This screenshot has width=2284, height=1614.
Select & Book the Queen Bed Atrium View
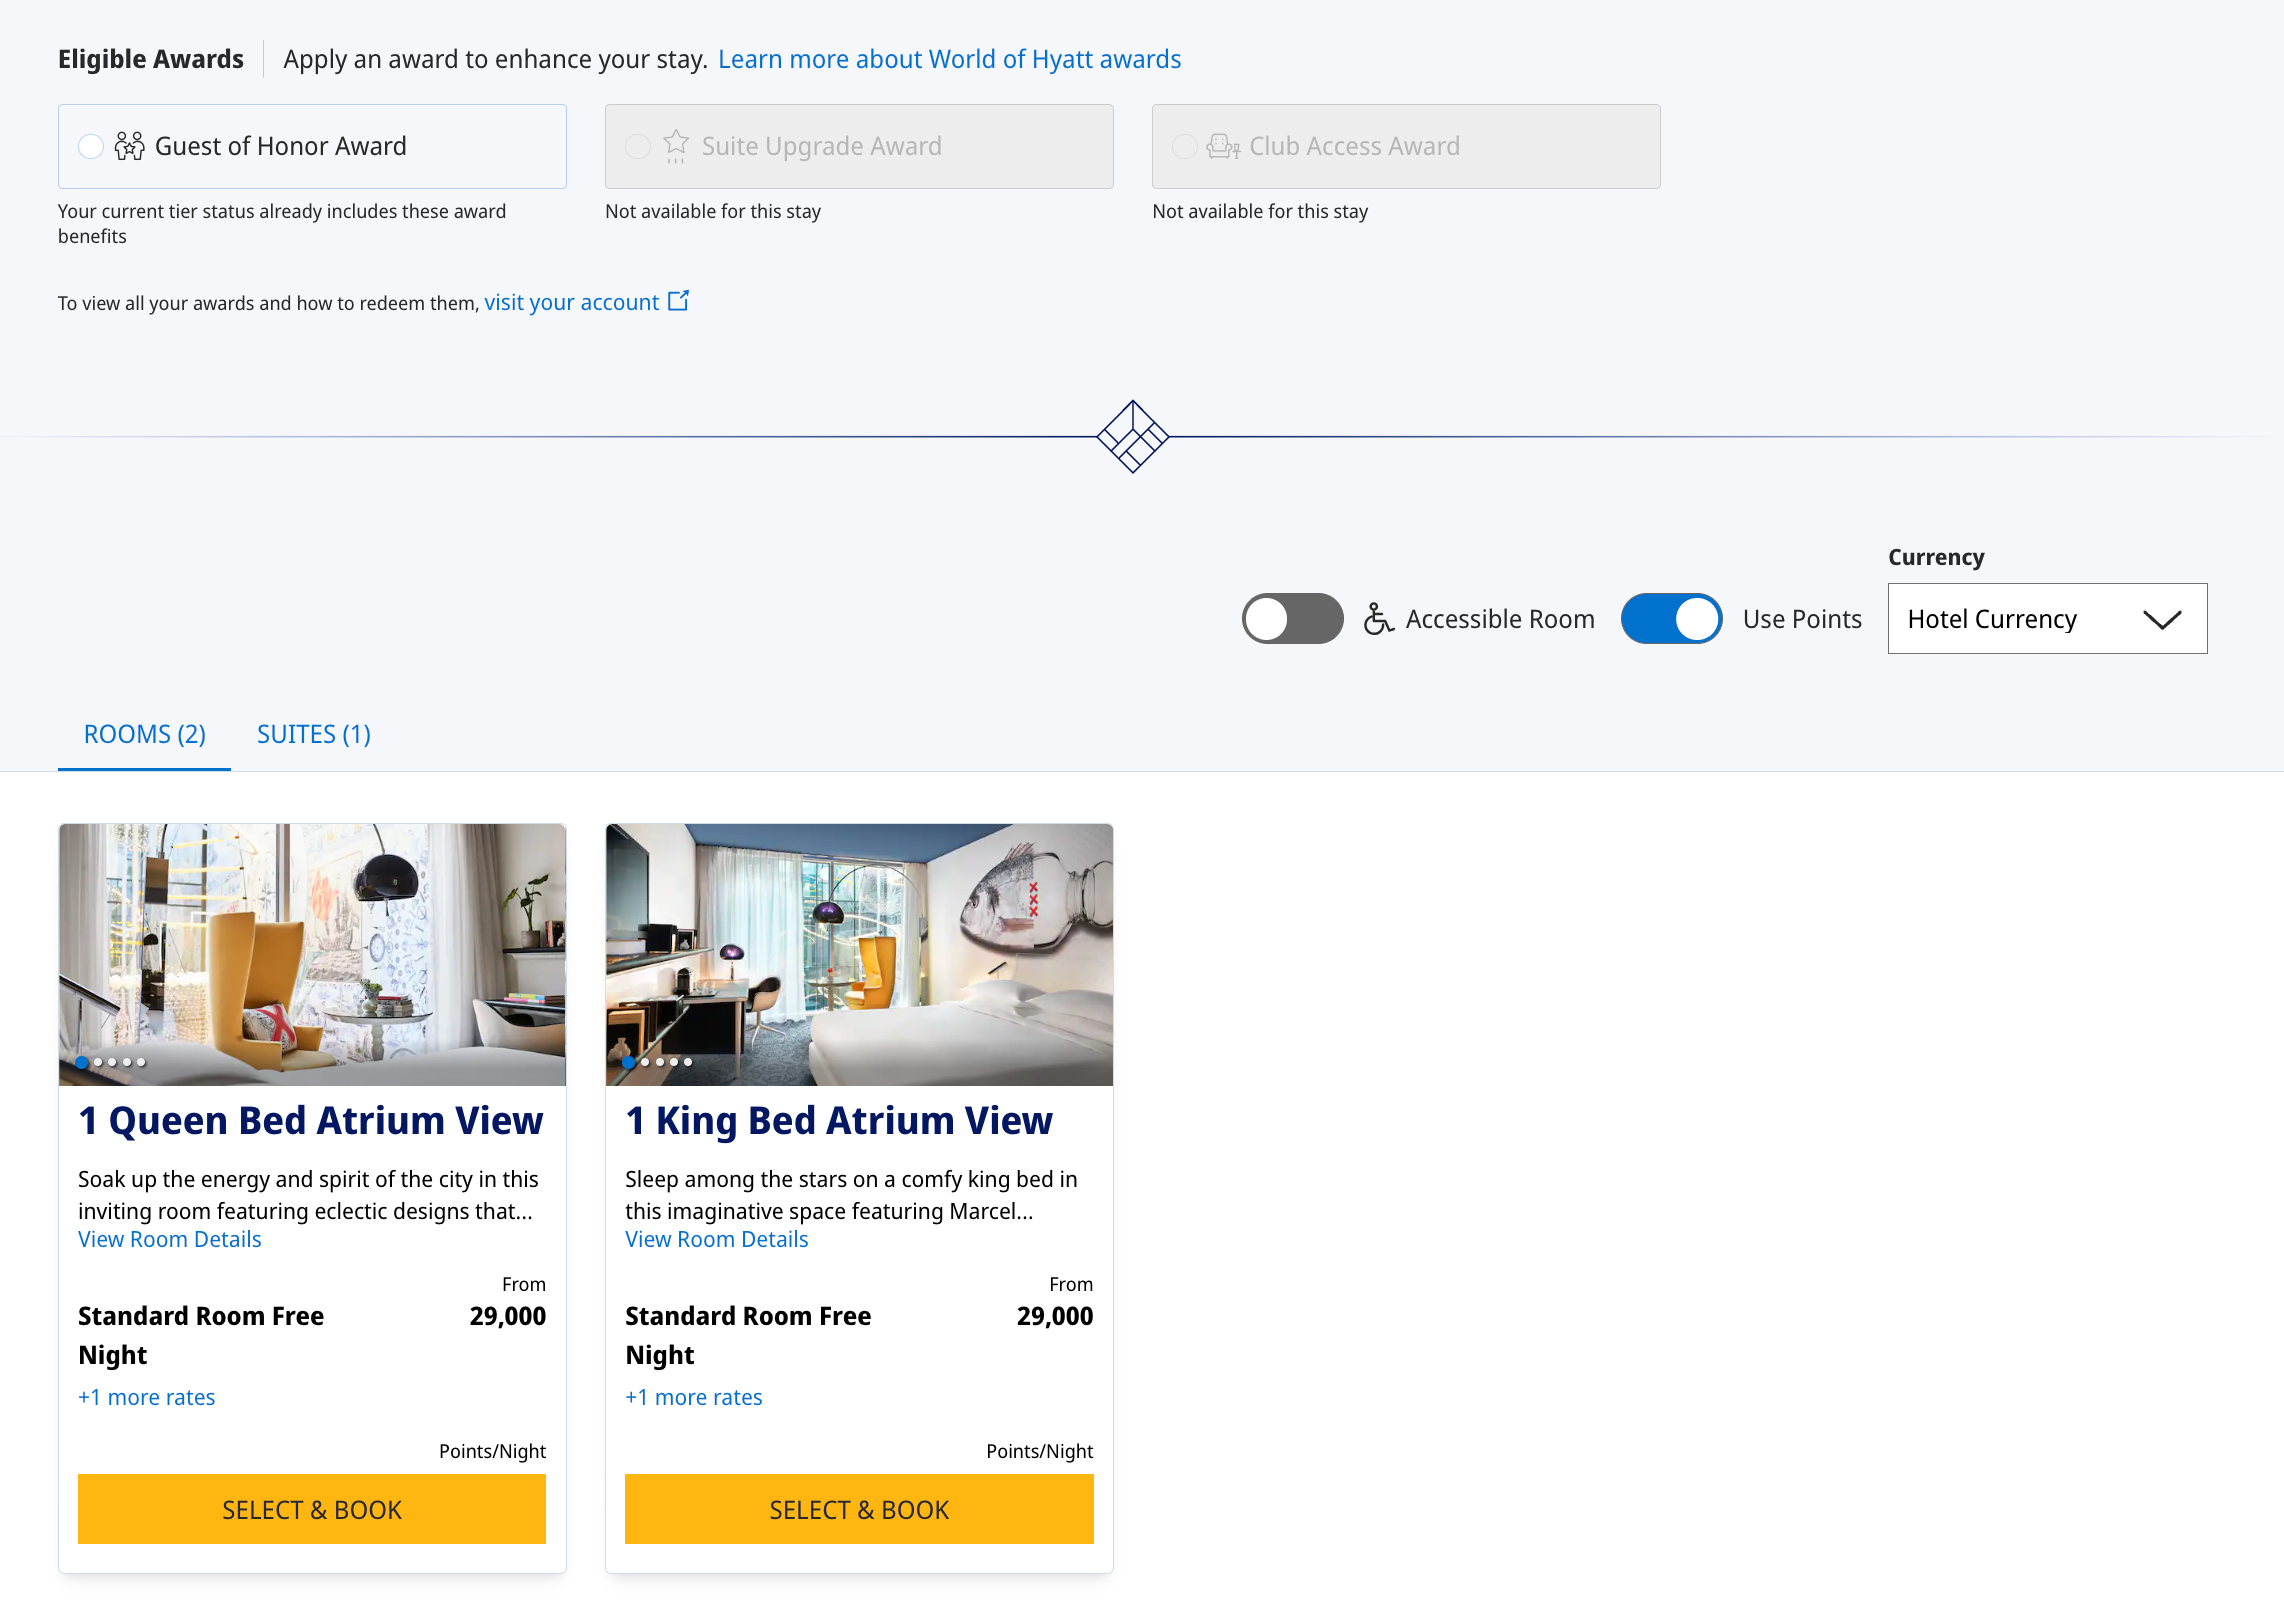[312, 1509]
